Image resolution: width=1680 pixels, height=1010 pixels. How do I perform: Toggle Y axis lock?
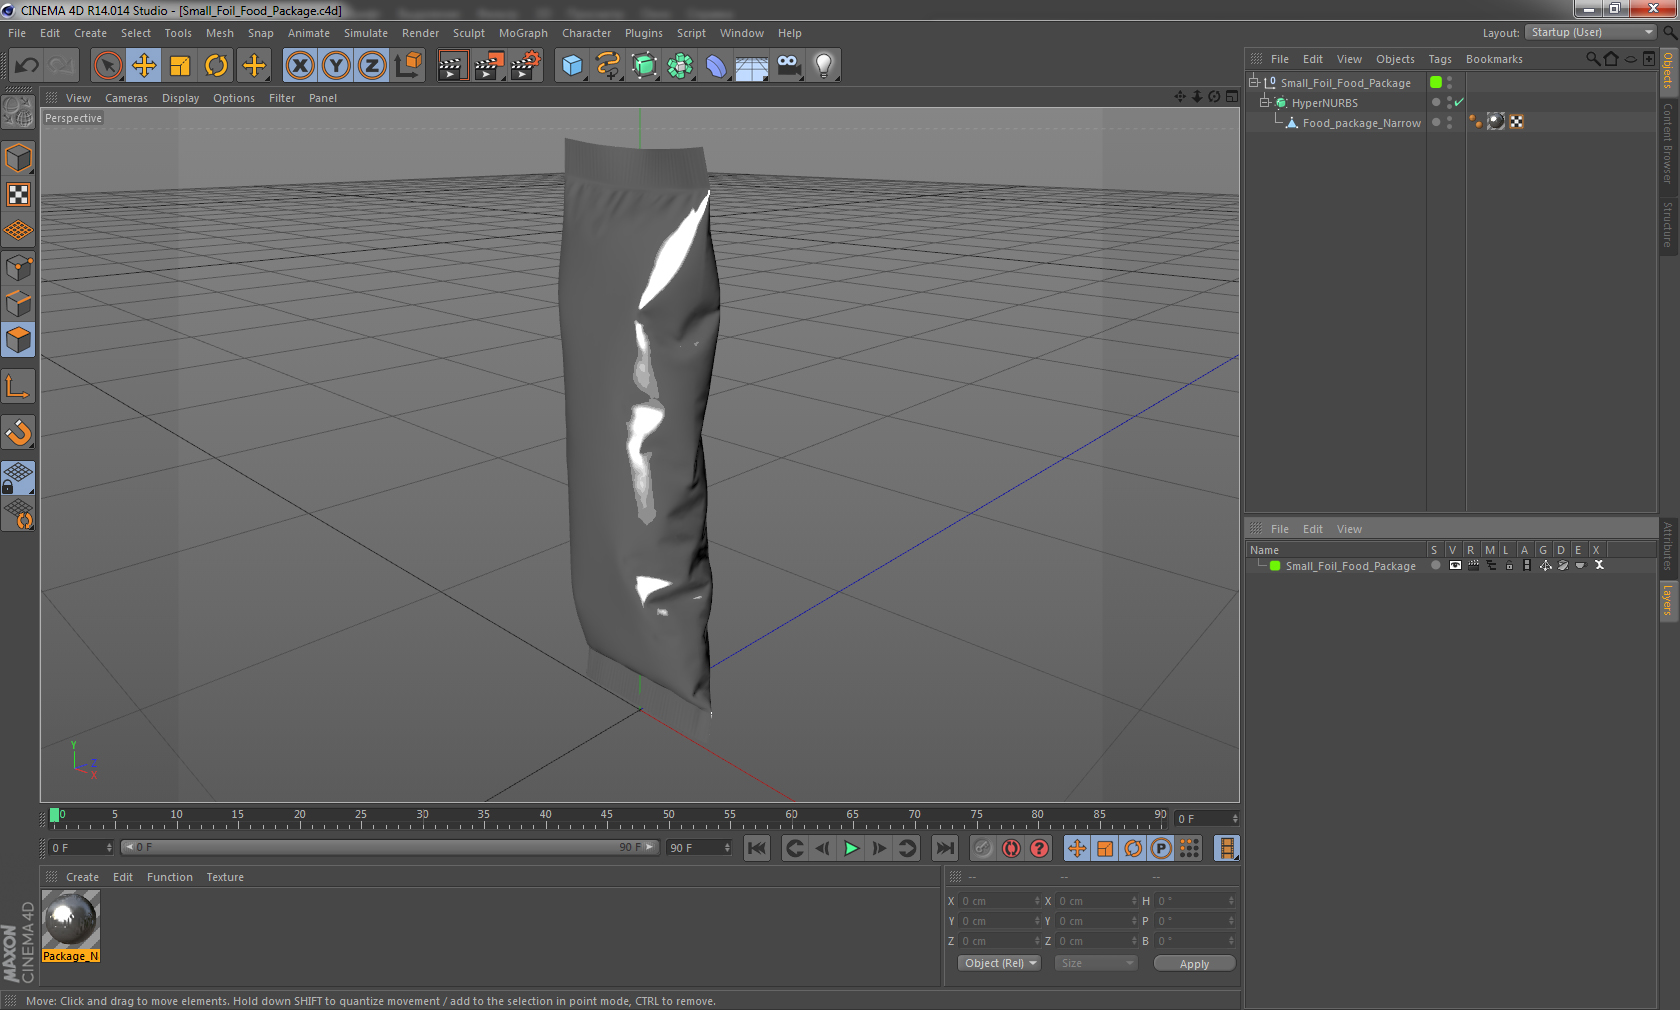point(336,66)
